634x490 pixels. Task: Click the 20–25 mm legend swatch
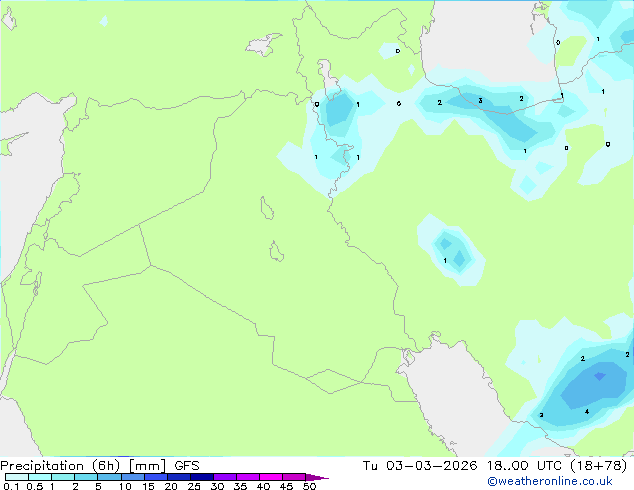tap(179, 477)
